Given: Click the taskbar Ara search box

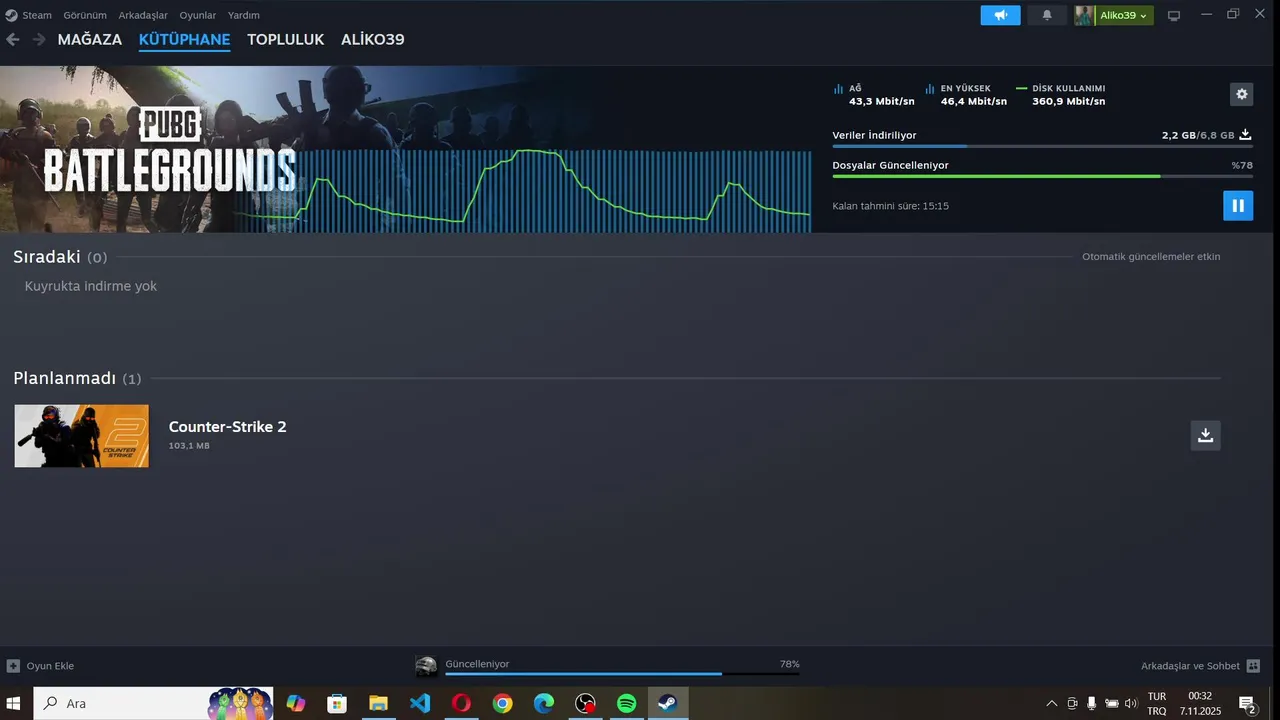Looking at the screenshot, I should point(154,704).
